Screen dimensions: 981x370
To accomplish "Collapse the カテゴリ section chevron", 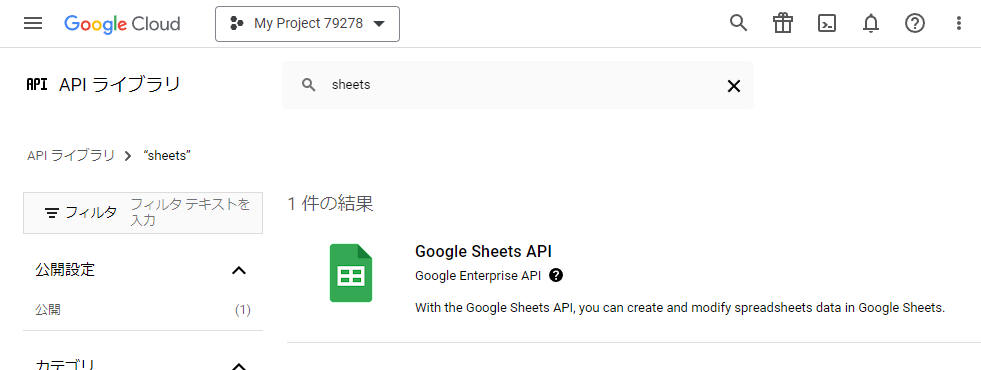I will 239,366.
